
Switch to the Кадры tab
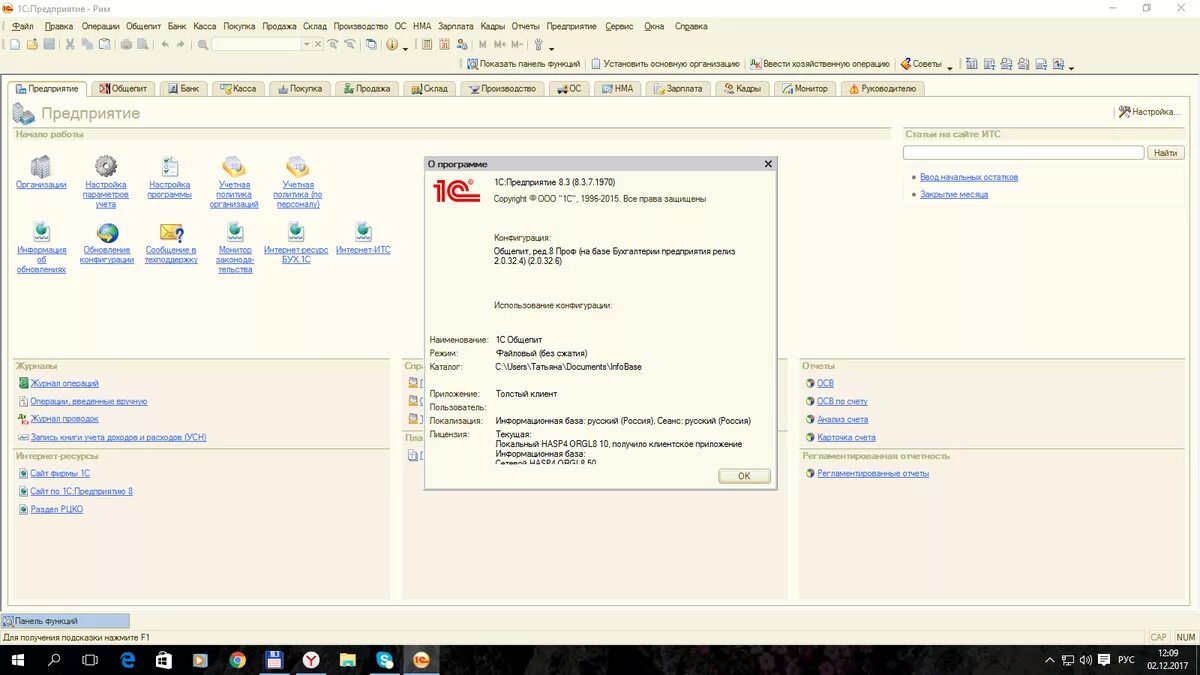(742, 89)
